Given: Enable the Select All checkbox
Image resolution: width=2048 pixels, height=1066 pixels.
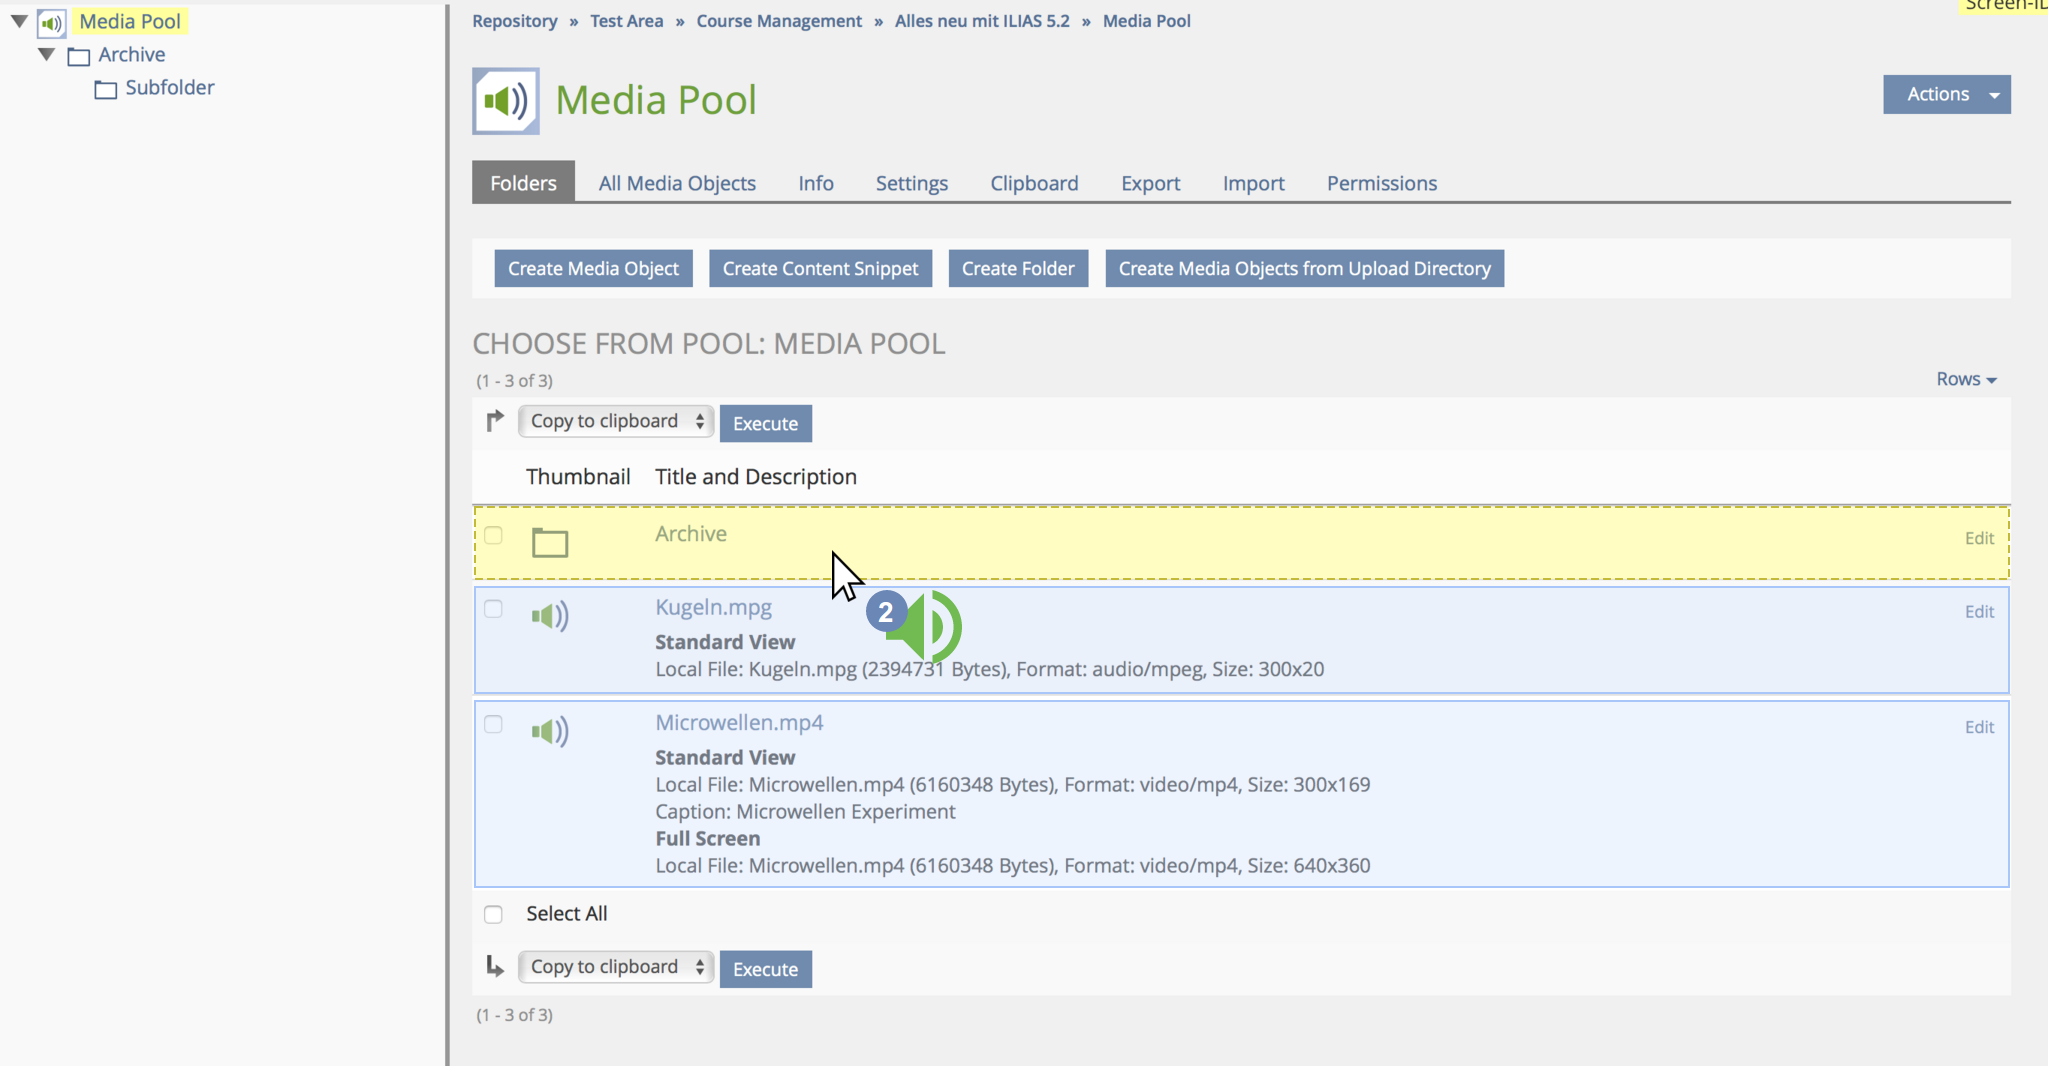Looking at the screenshot, I should pos(494,914).
